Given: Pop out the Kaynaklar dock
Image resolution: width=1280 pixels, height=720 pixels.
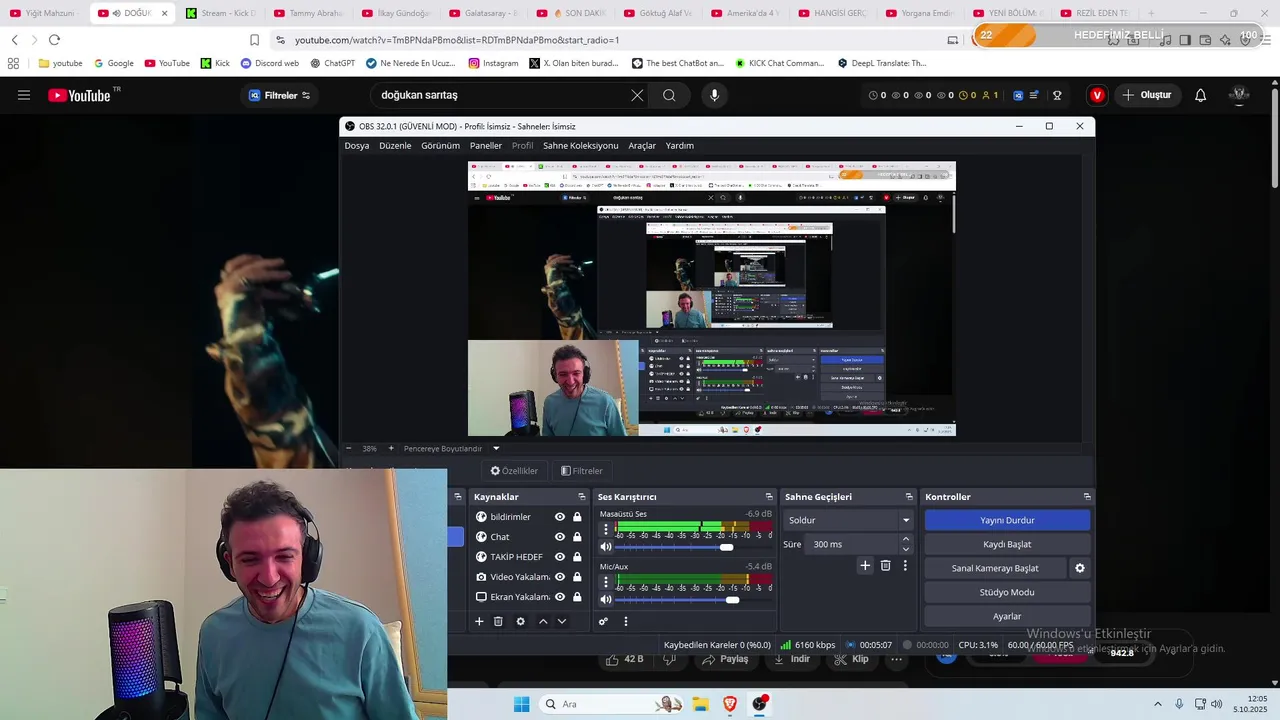Looking at the screenshot, I should 582,497.
